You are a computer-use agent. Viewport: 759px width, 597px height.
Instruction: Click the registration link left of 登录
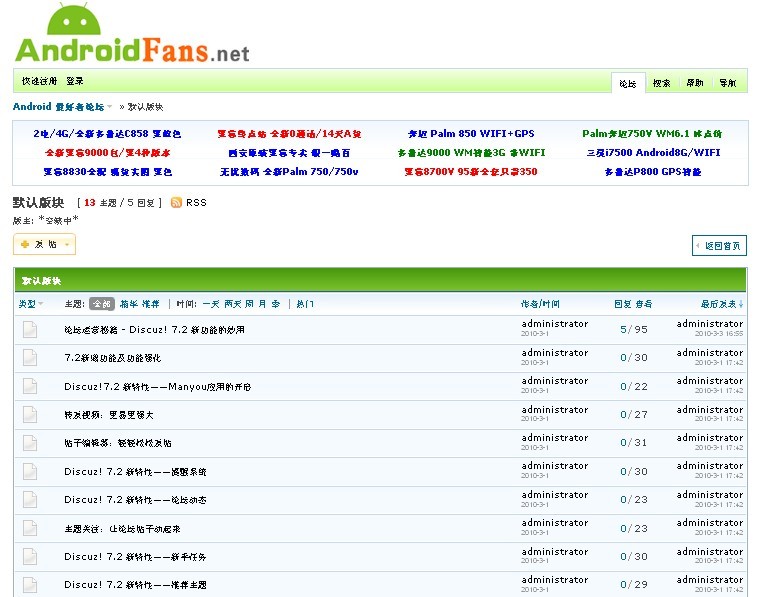[x=39, y=81]
